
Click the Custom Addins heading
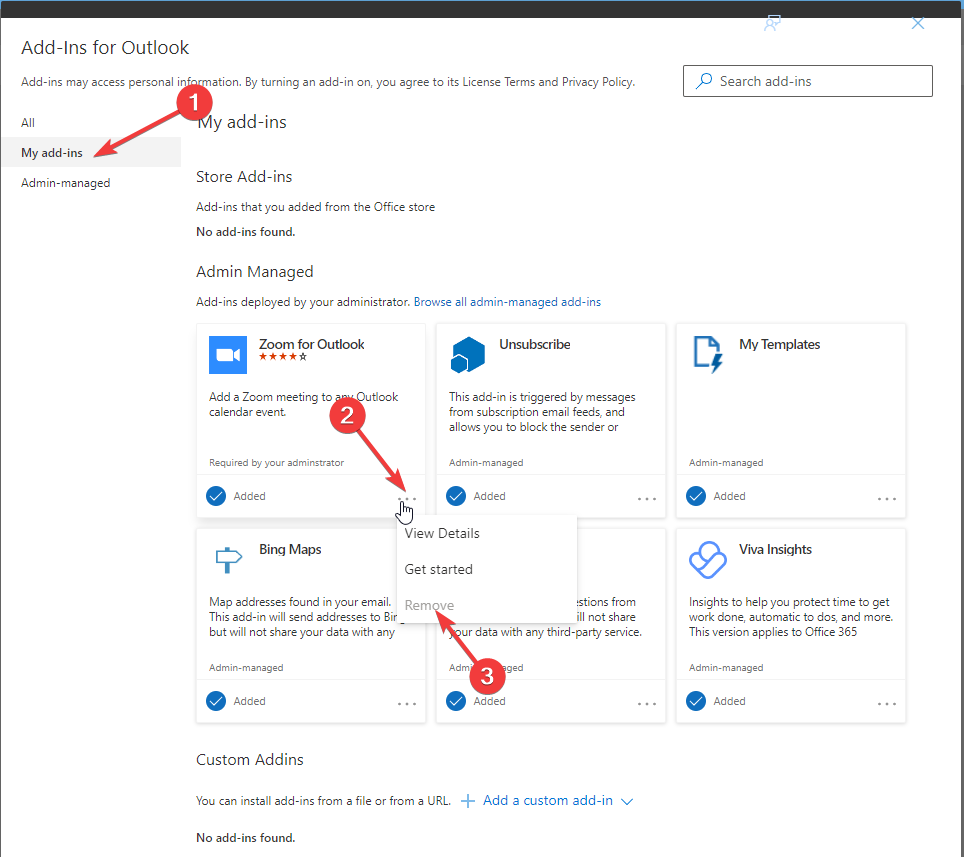[x=250, y=760]
